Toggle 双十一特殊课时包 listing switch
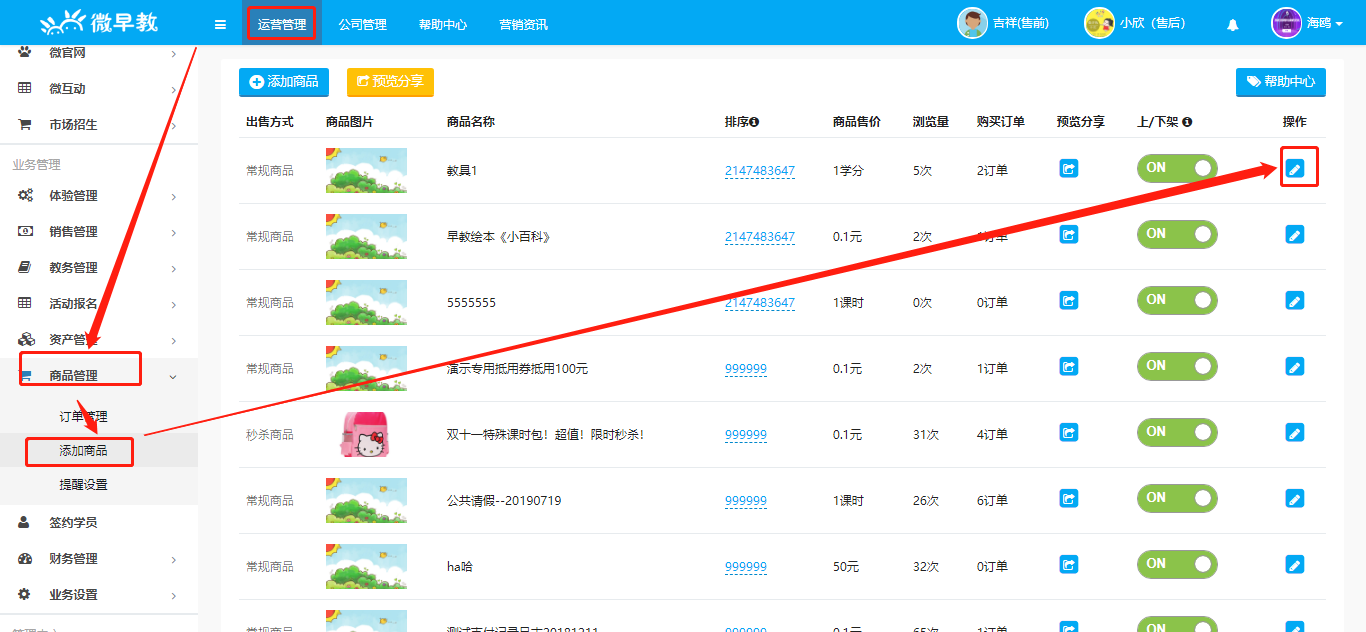Image resolution: width=1366 pixels, height=632 pixels. (1177, 432)
